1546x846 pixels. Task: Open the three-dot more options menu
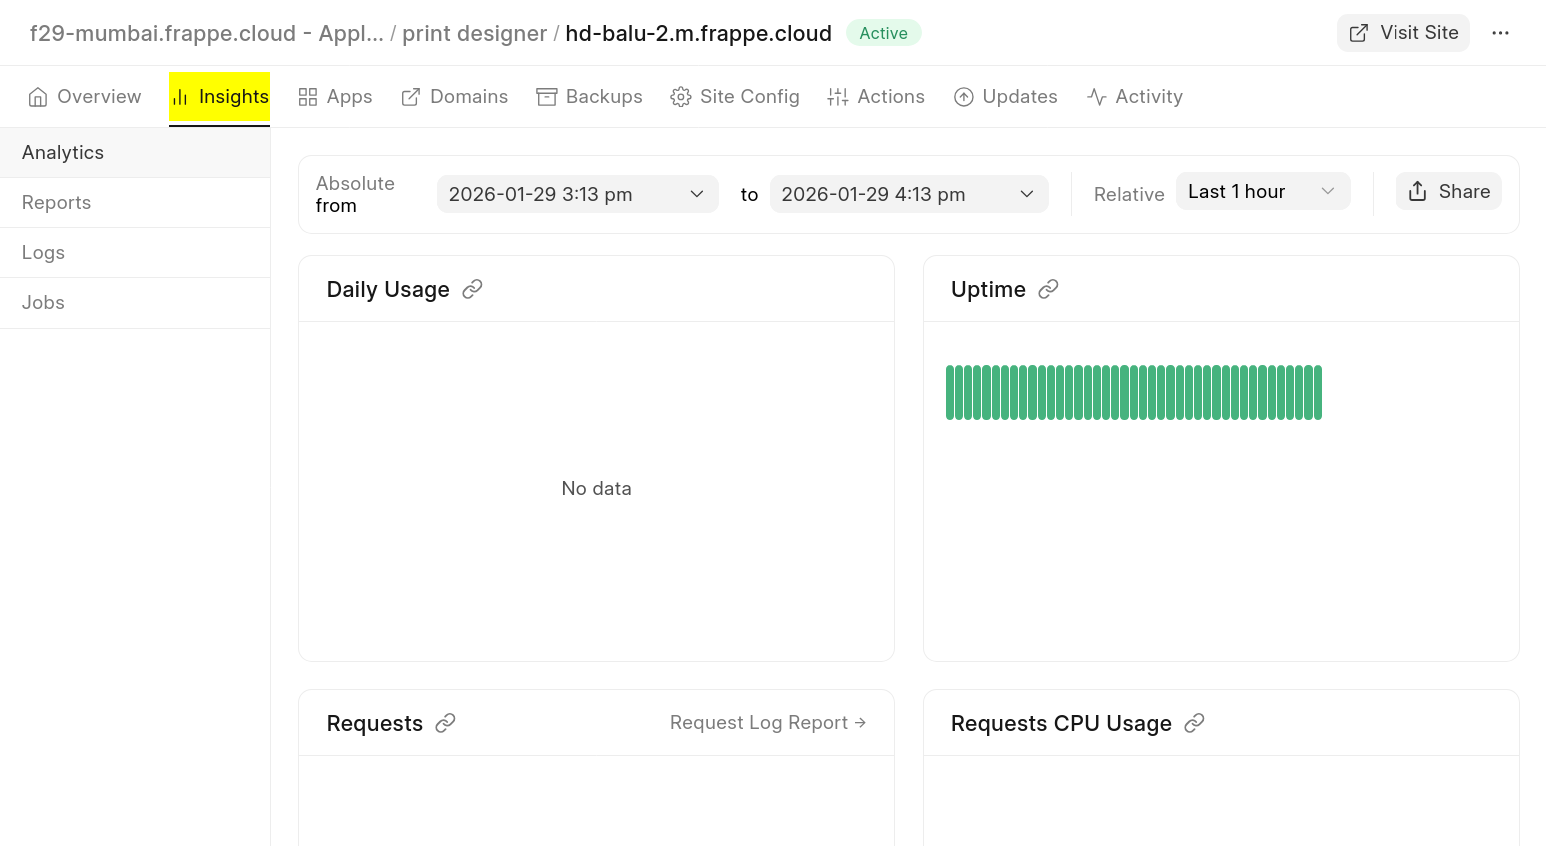[x=1500, y=33]
